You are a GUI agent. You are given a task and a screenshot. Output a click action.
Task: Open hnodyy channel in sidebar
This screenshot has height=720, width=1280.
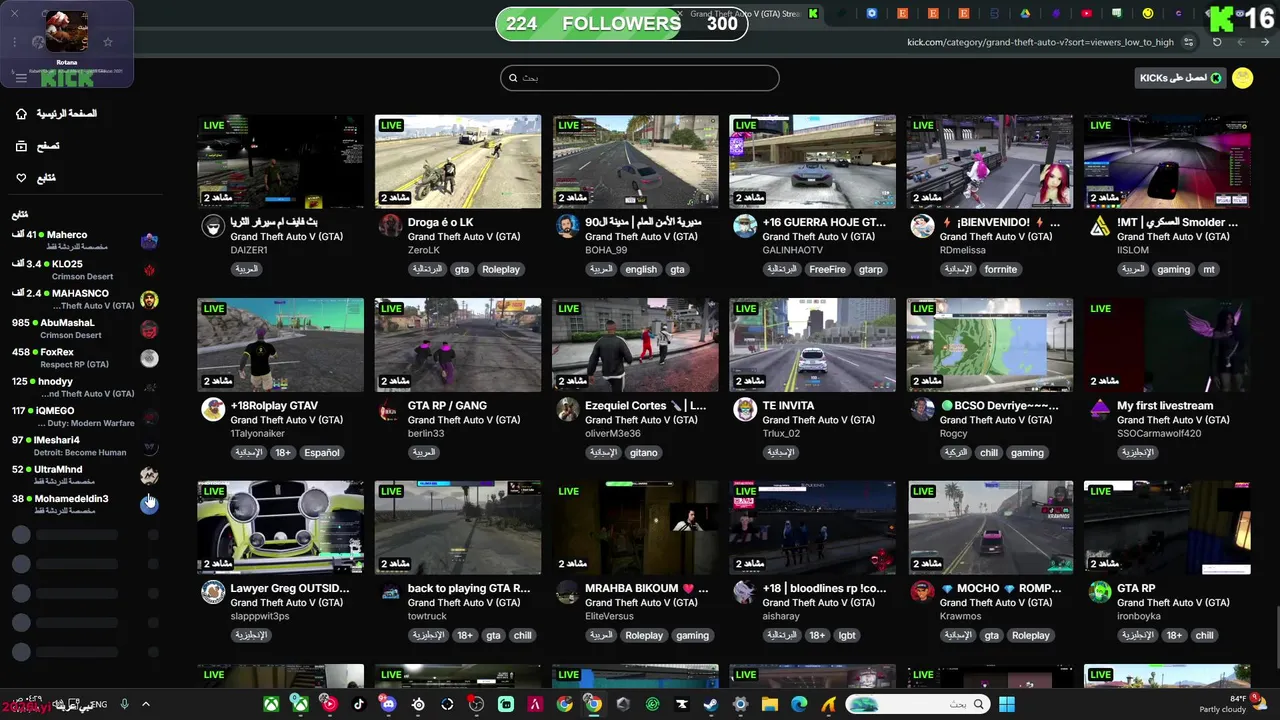coord(85,387)
